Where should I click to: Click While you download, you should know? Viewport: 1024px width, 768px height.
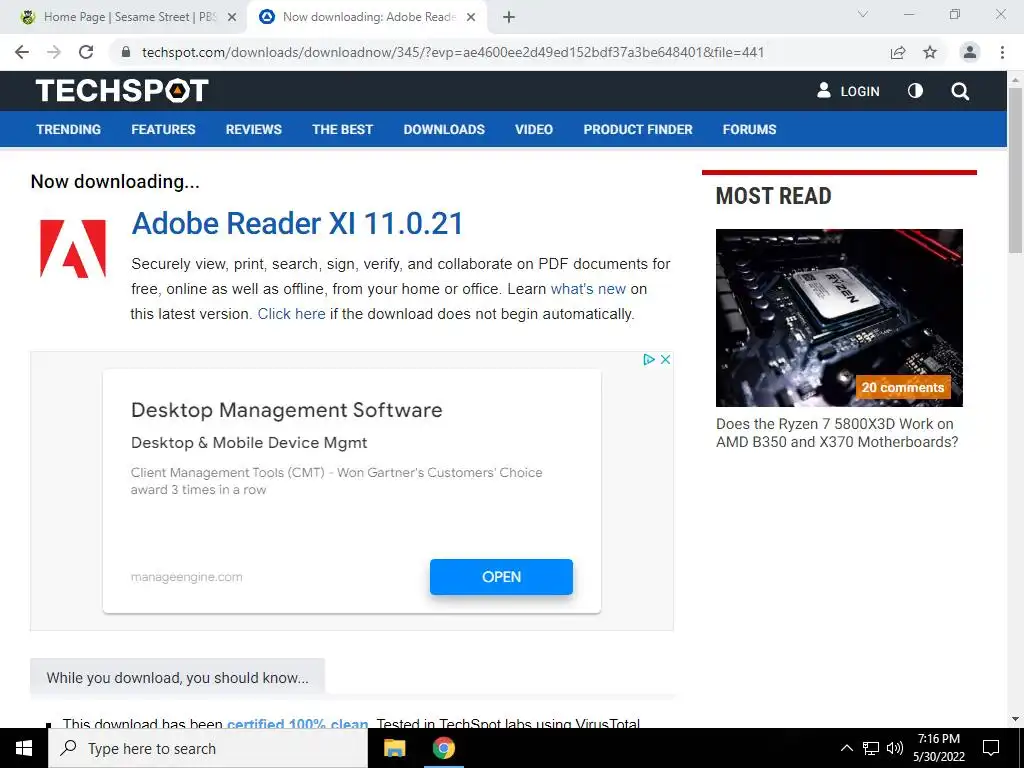tap(178, 678)
